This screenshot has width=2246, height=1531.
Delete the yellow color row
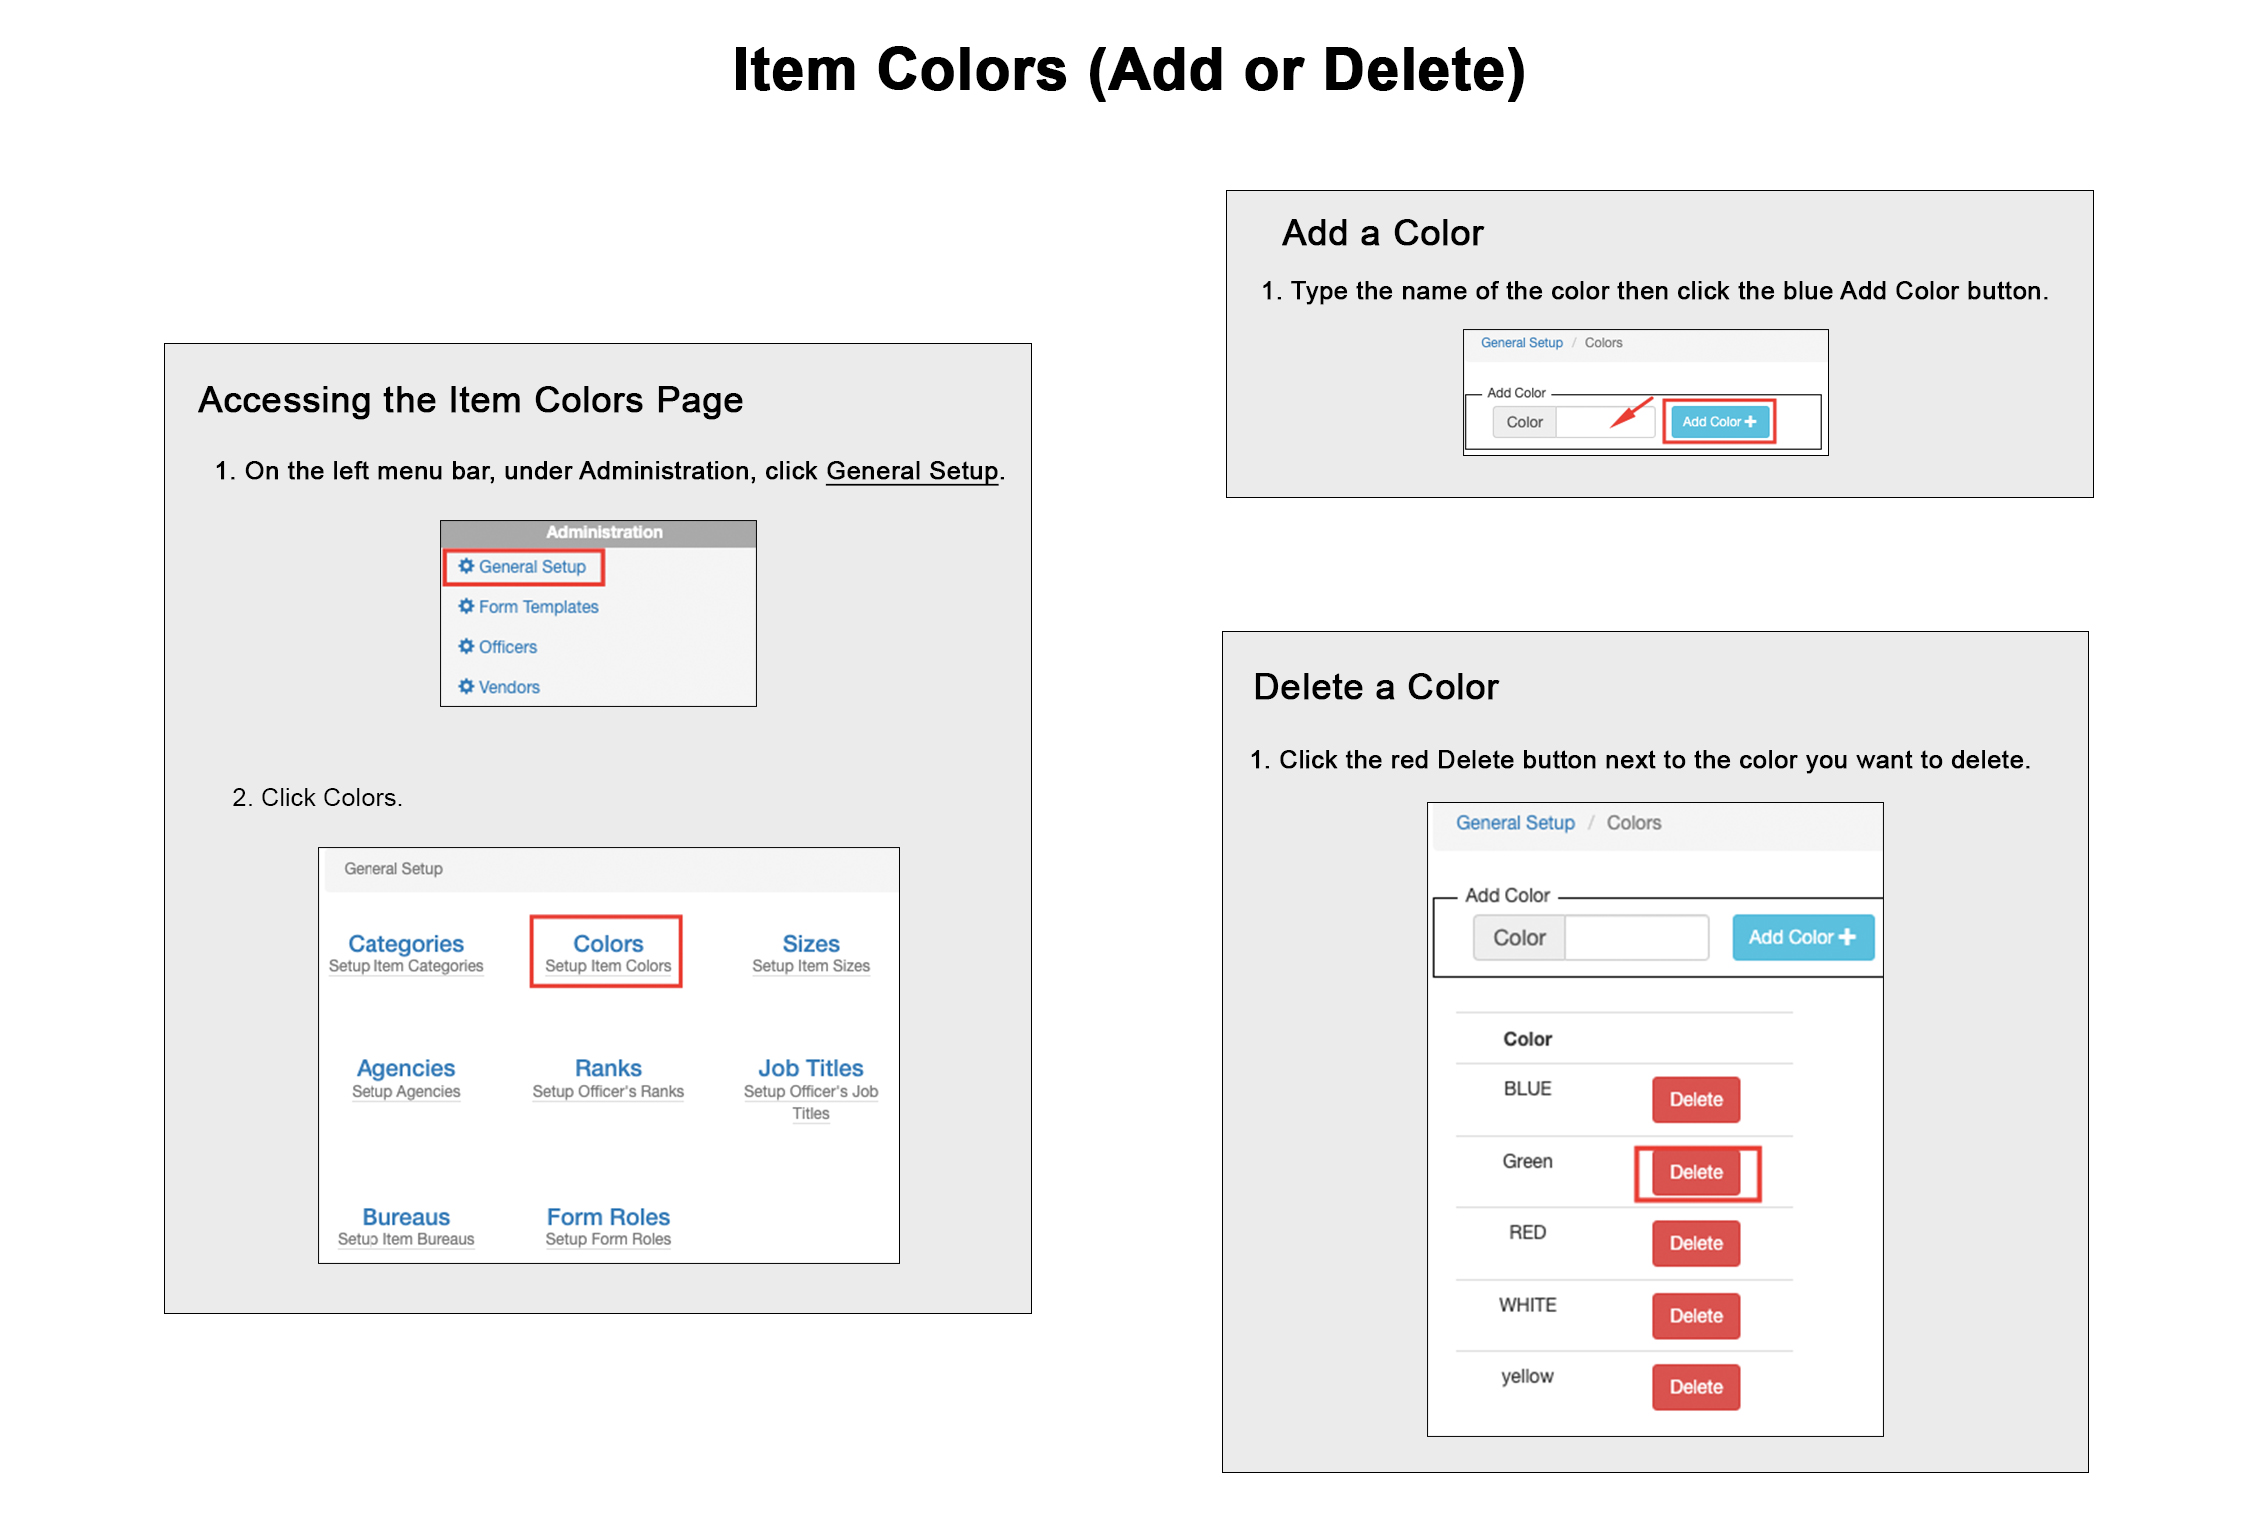pos(1695,1387)
